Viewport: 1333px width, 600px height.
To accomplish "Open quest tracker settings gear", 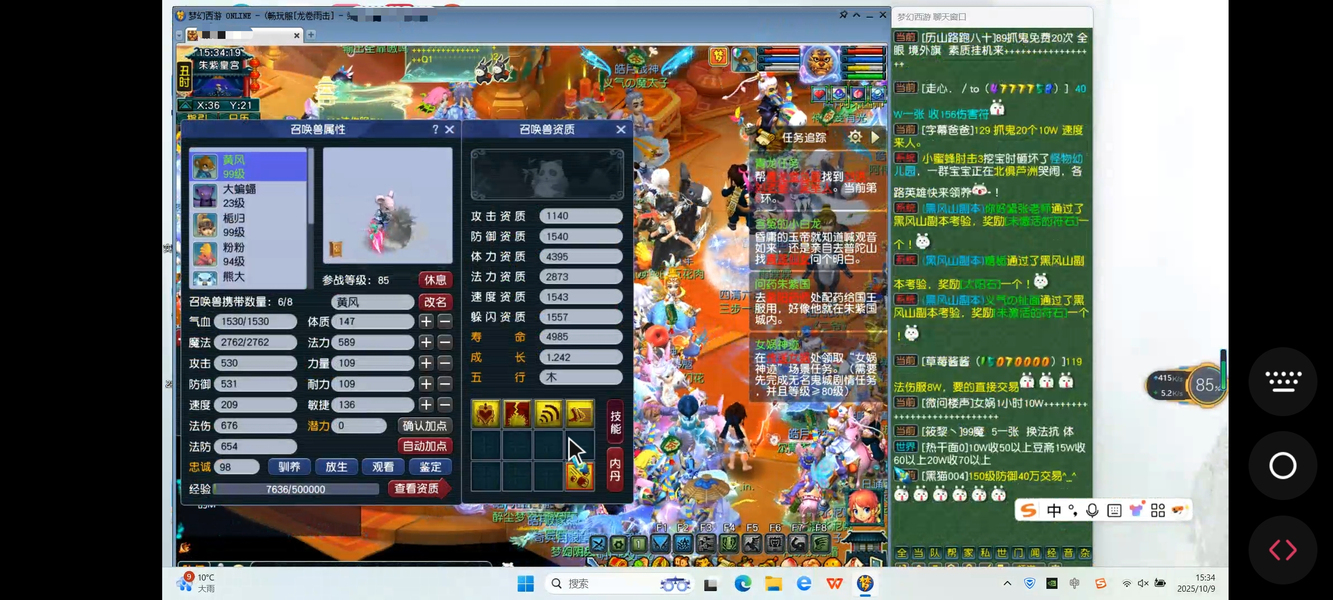I will (855, 137).
